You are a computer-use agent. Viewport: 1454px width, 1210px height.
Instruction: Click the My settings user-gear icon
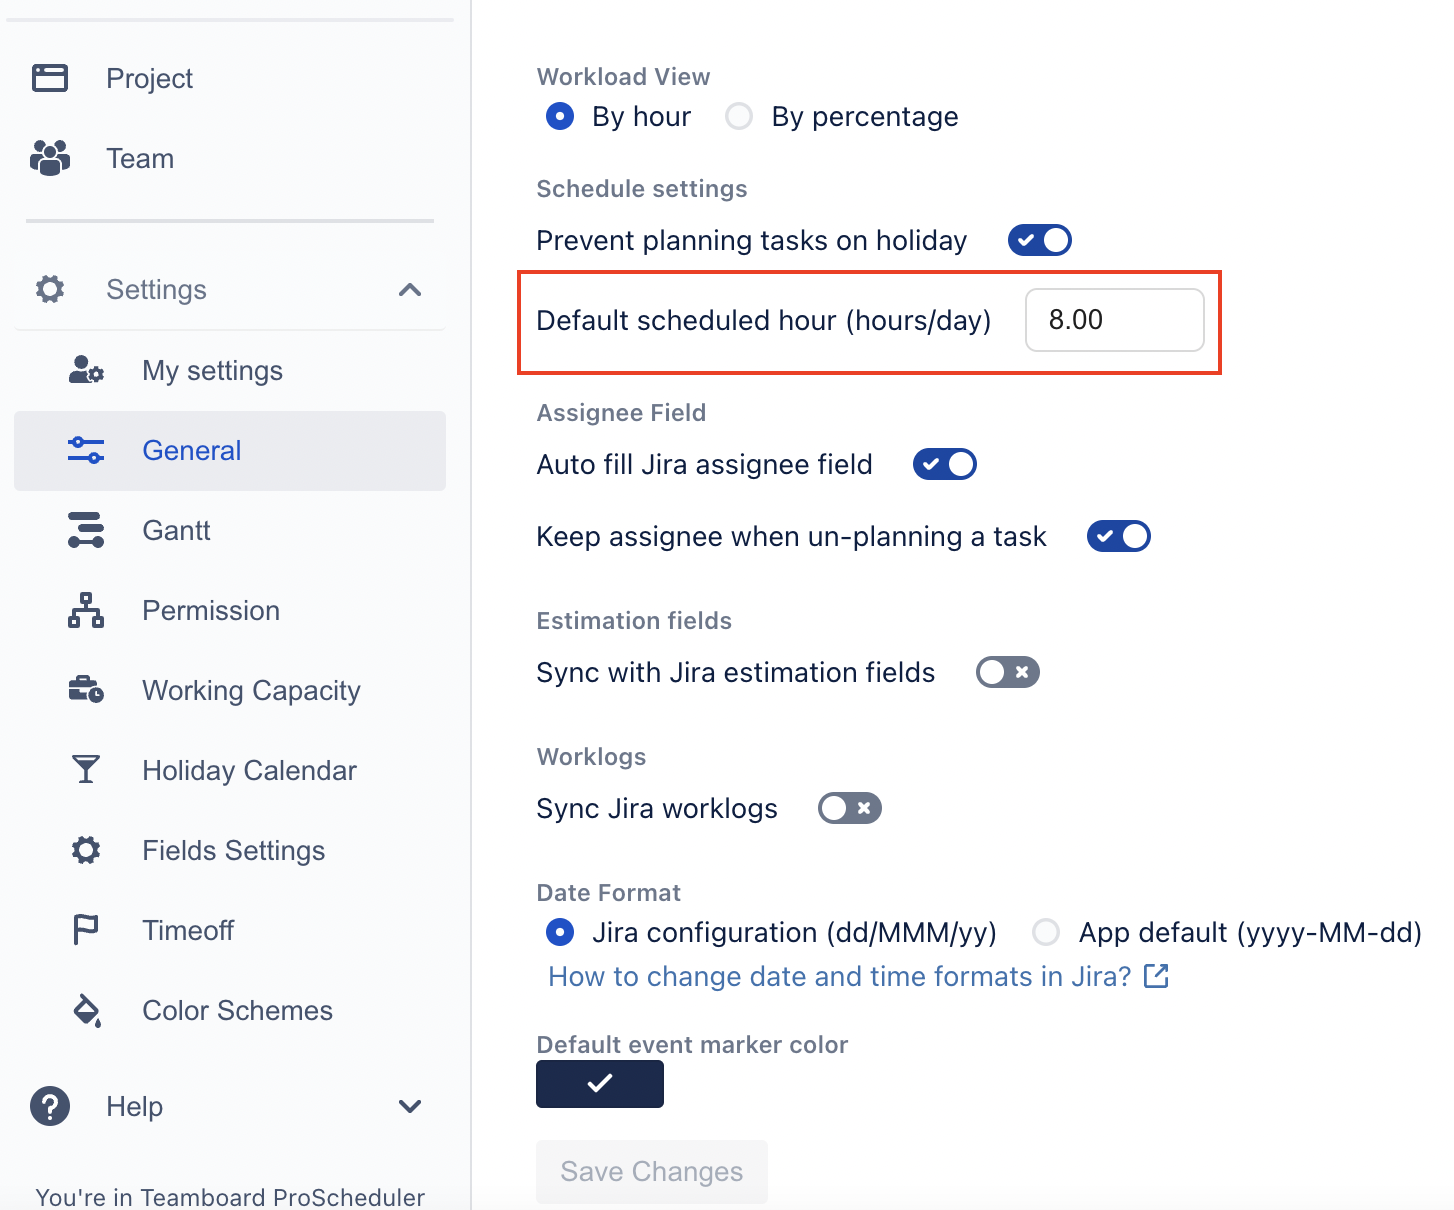point(86,370)
